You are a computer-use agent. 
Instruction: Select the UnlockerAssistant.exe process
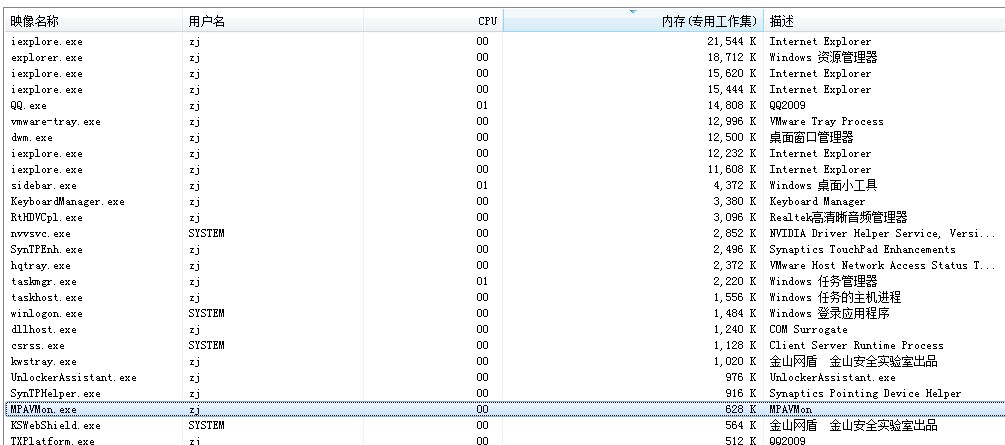73,377
